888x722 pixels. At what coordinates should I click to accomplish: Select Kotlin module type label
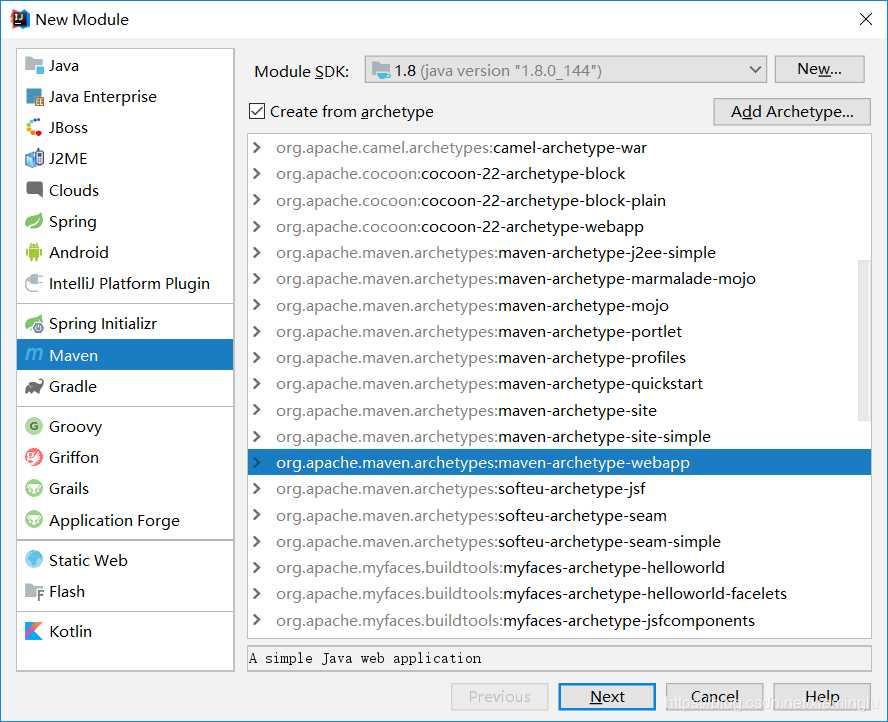pyautogui.click(x=70, y=631)
